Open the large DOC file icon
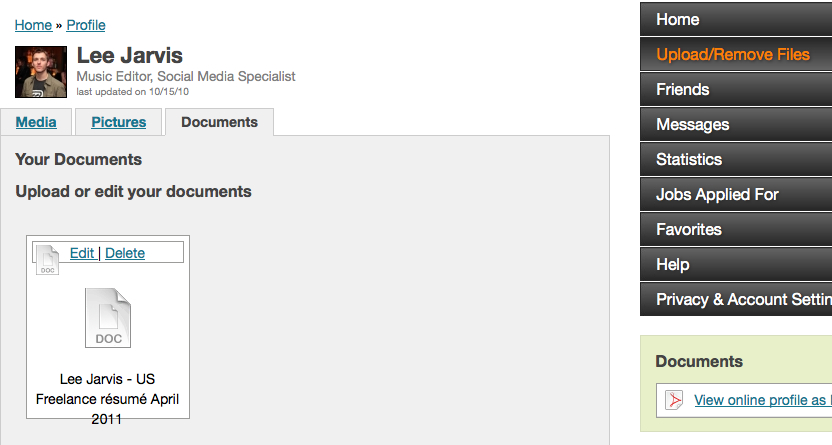 [x=108, y=318]
